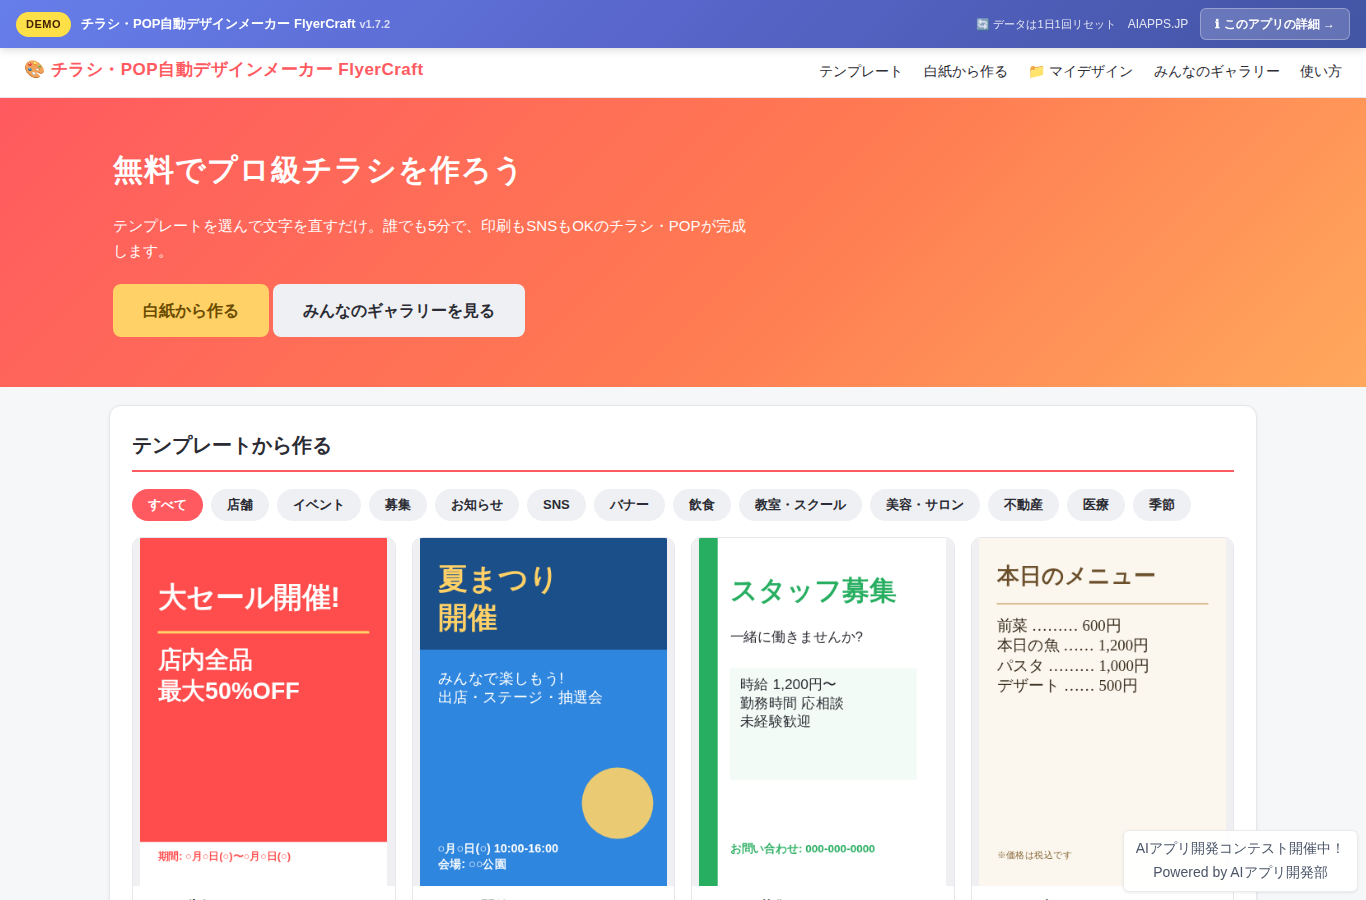Viewport: 1366px width, 900px height.
Task: Click the AIアプリ開発コンテスト開催中 notice
Action: click(1240, 848)
